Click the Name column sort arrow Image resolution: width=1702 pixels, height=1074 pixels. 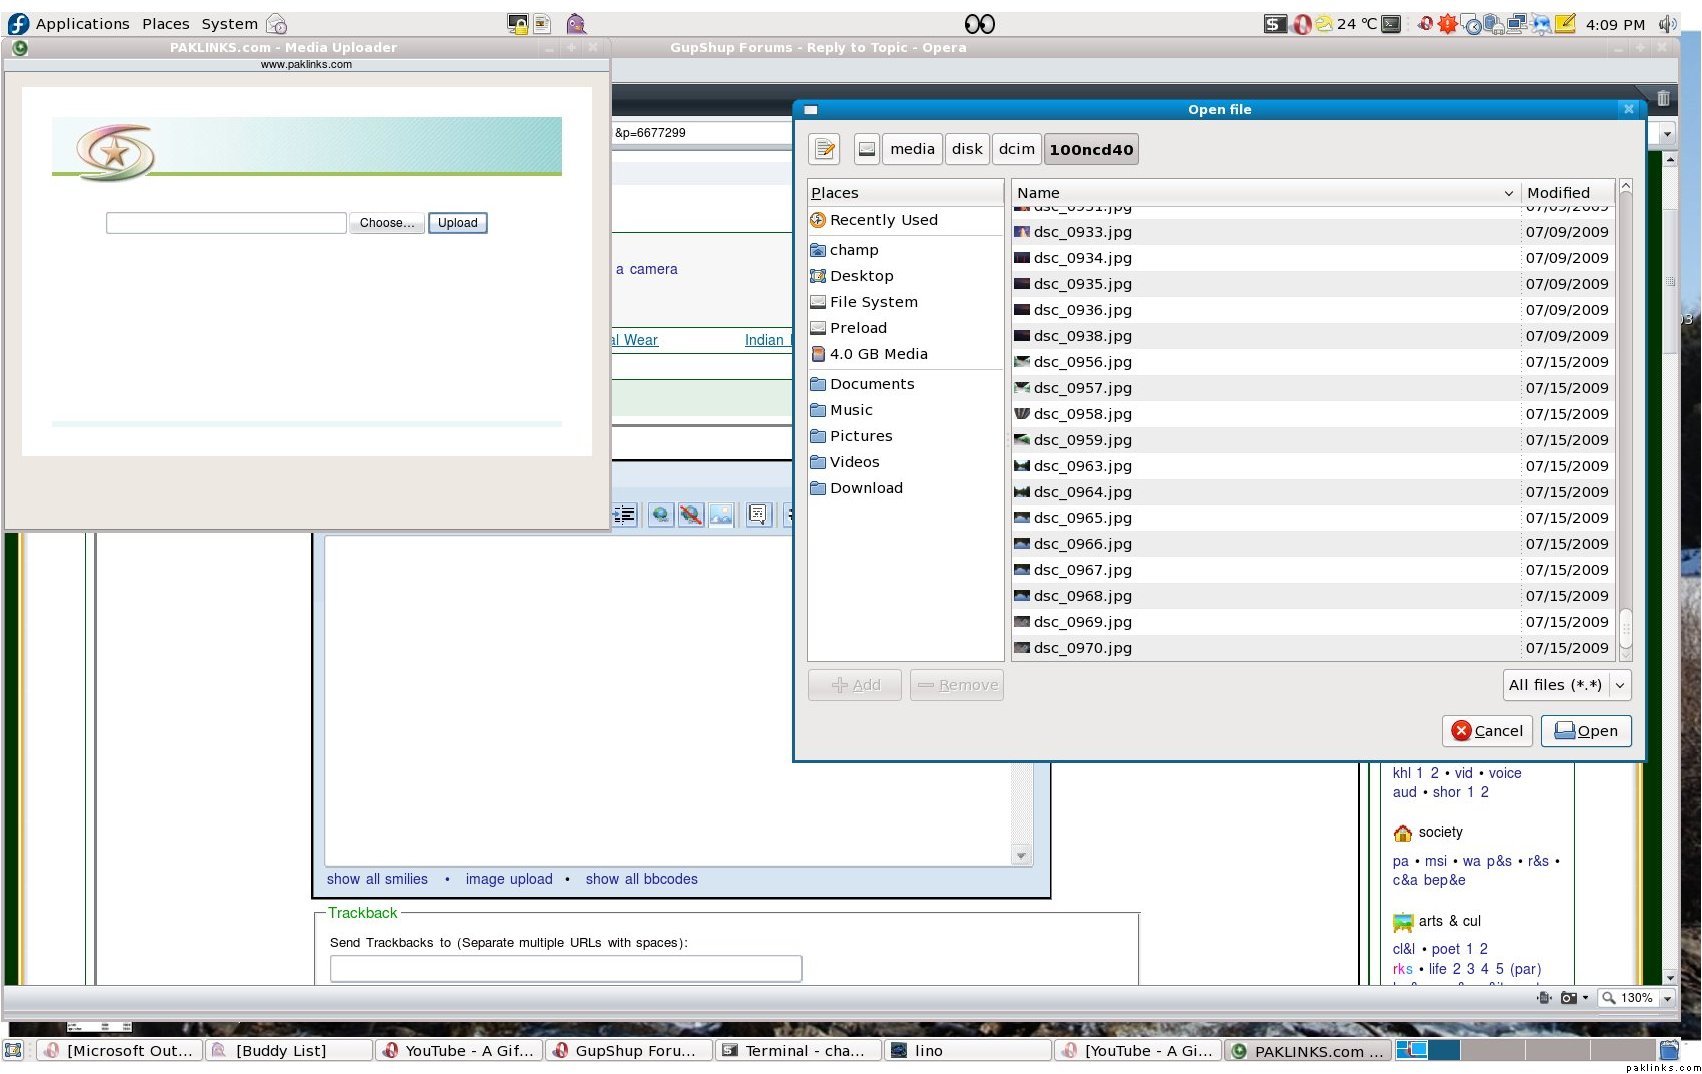[1508, 193]
